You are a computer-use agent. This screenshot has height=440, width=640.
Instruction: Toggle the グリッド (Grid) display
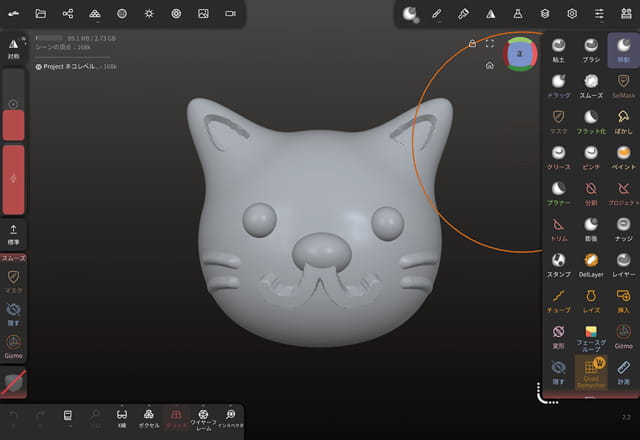coord(174,417)
